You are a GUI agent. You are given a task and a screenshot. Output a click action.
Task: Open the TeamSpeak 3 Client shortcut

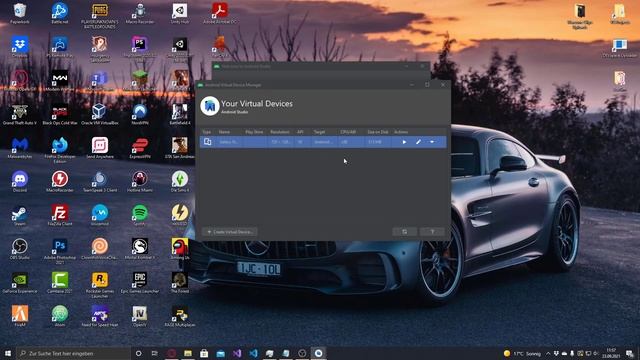pyautogui.click(x=100, y=182)
